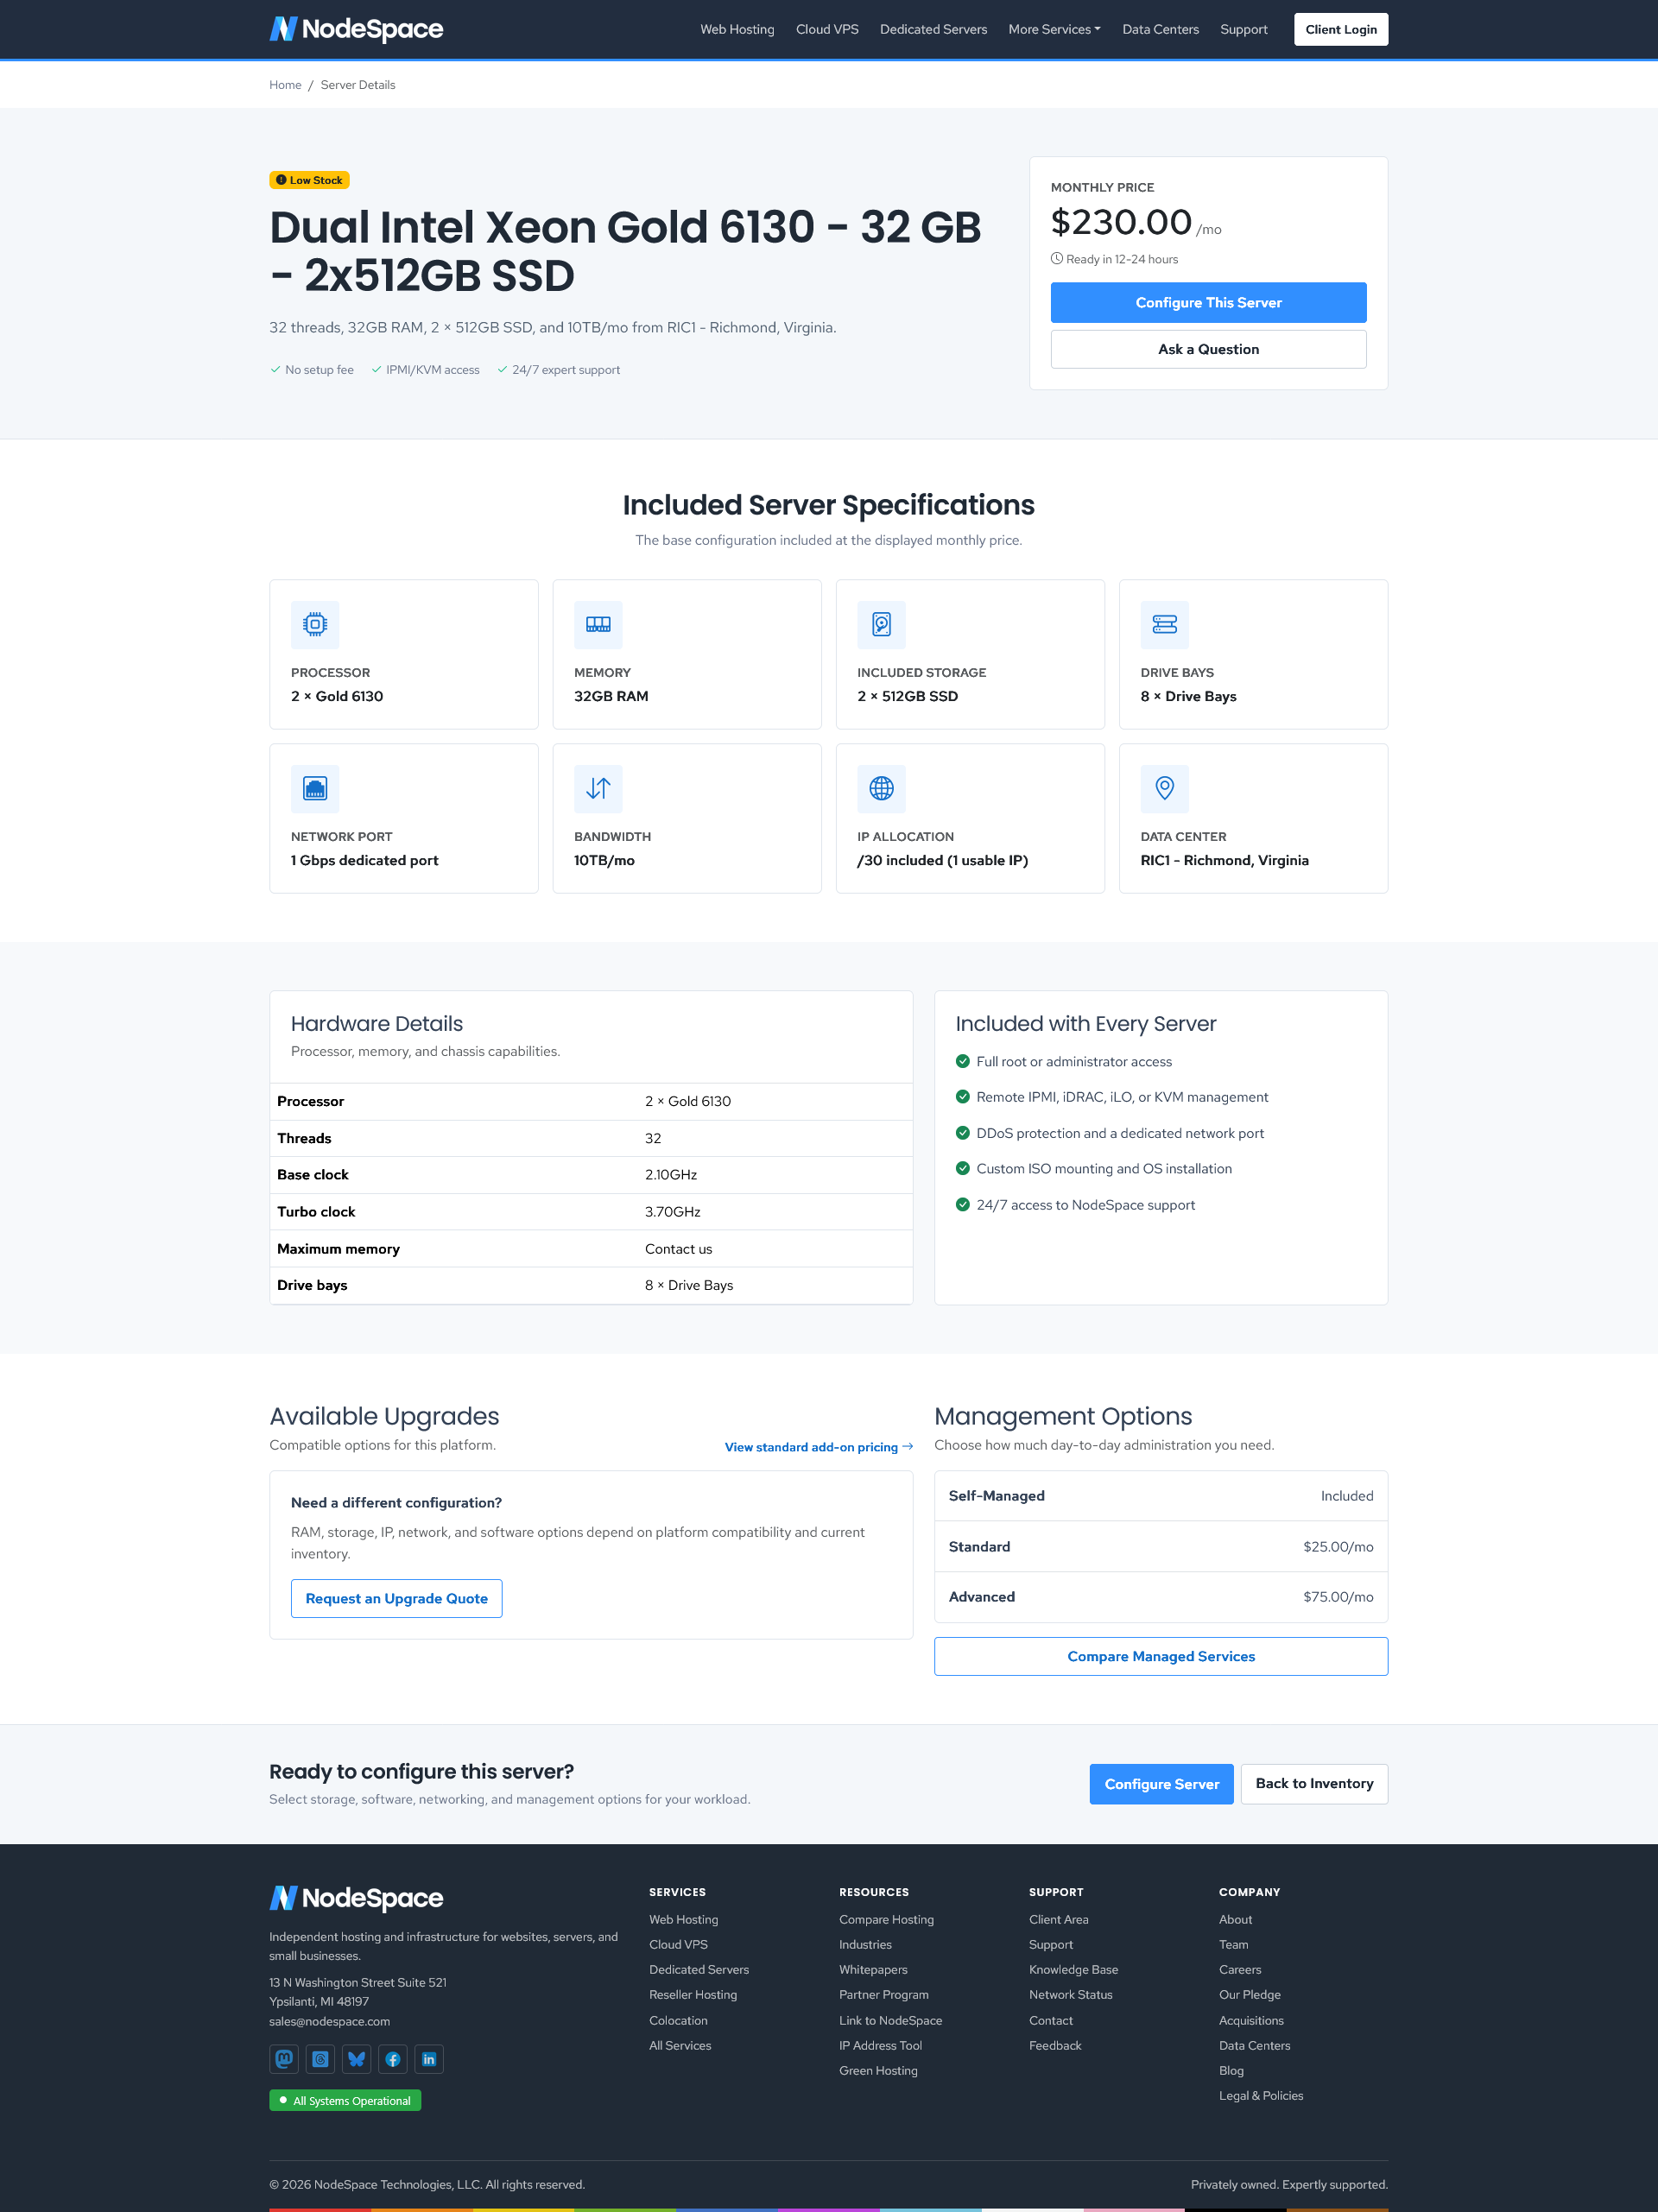Viewport: 1658px width, 2212px height.
Task: Go to Data Centers in the top navigation
Action: tap(1160, 29)
